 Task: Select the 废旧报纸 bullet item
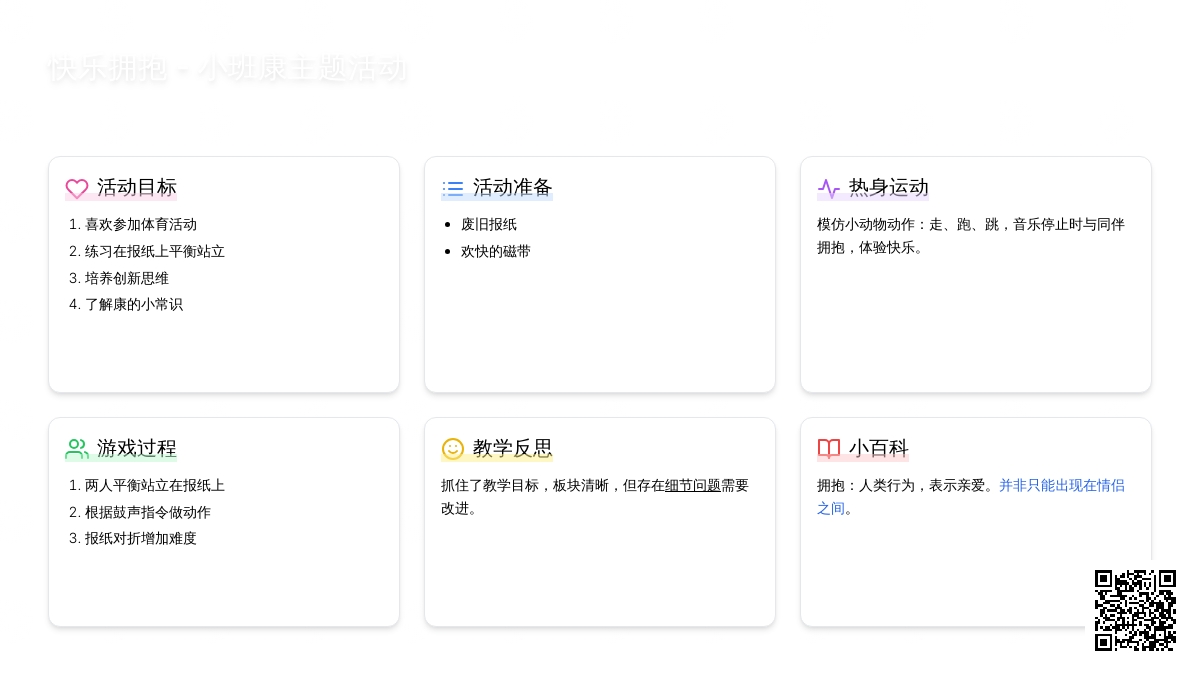(489, 224)
